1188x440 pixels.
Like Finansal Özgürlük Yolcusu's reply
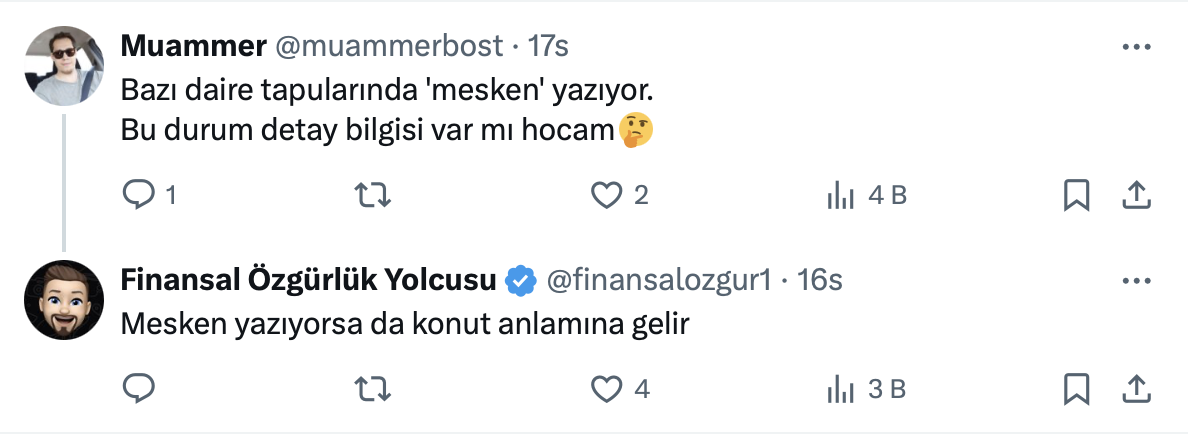[x=607, y=388]
